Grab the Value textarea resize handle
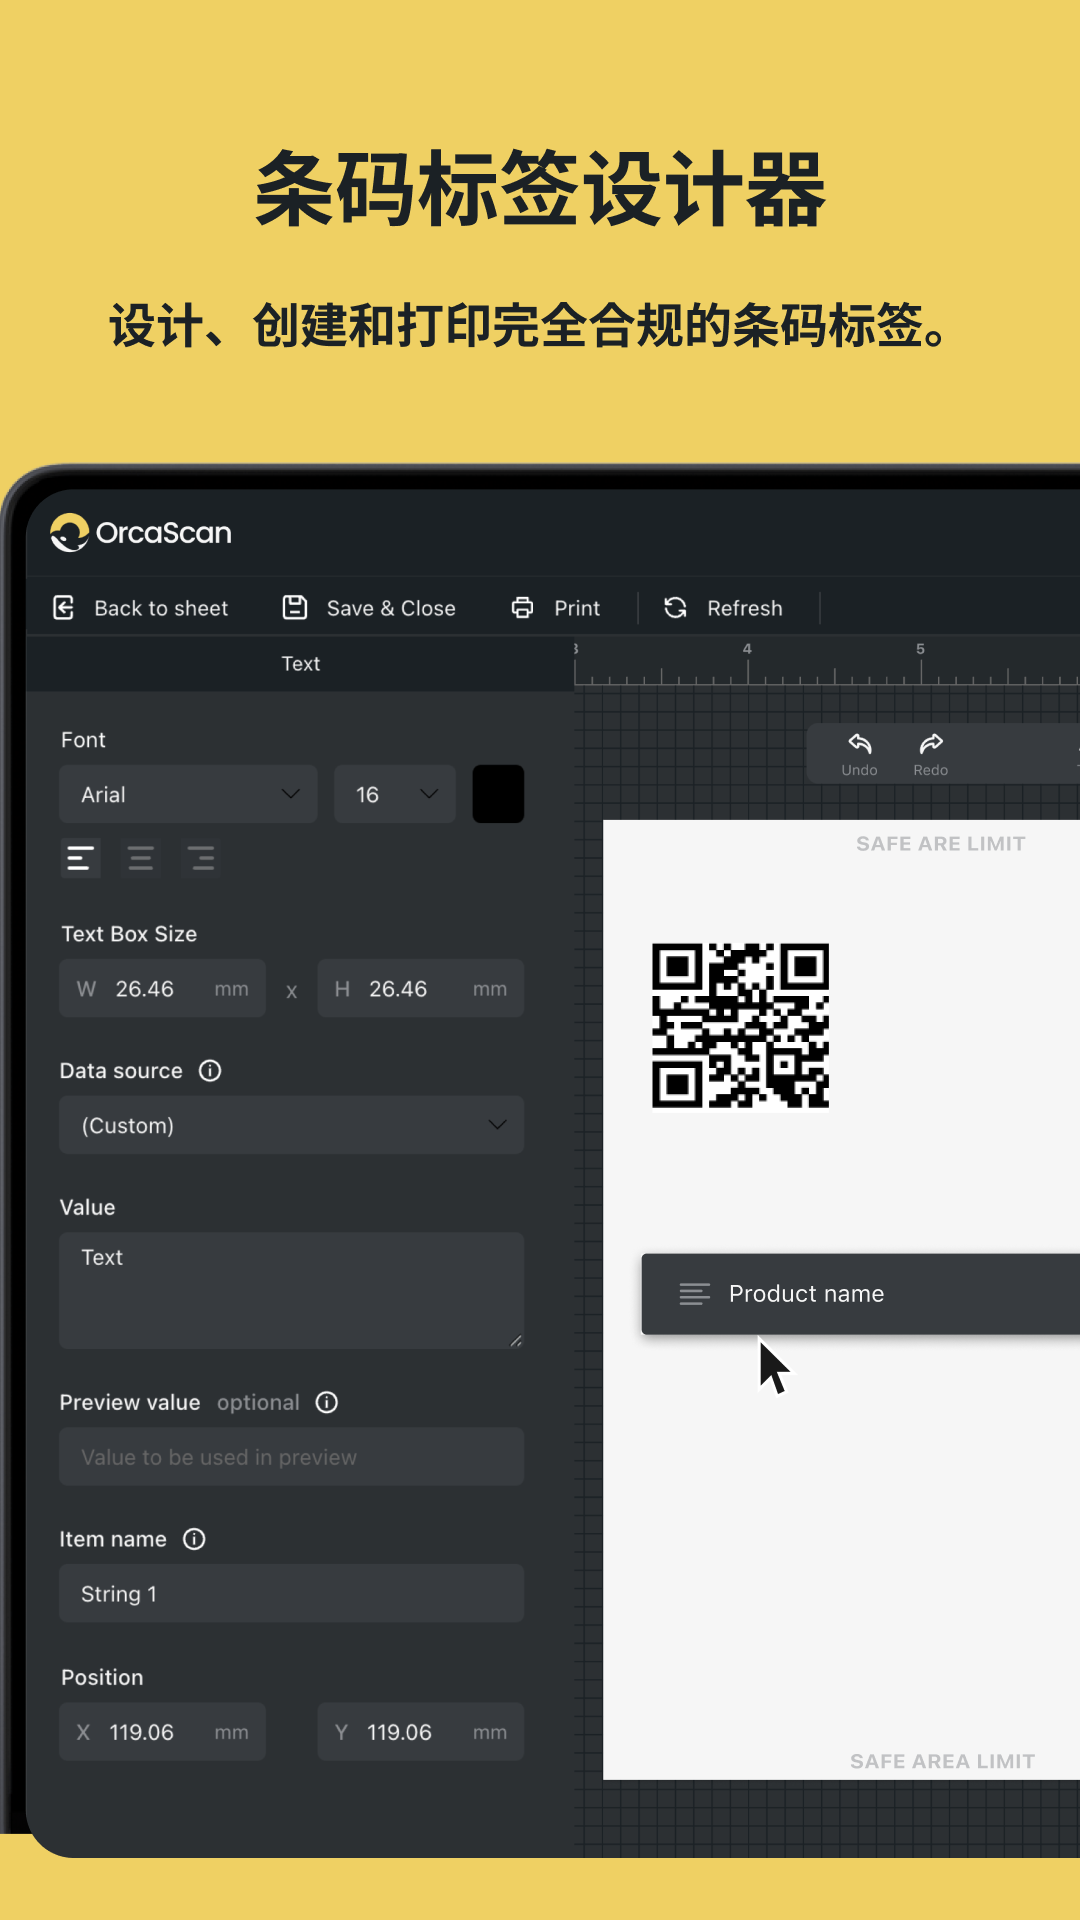 coord(516,1341)
